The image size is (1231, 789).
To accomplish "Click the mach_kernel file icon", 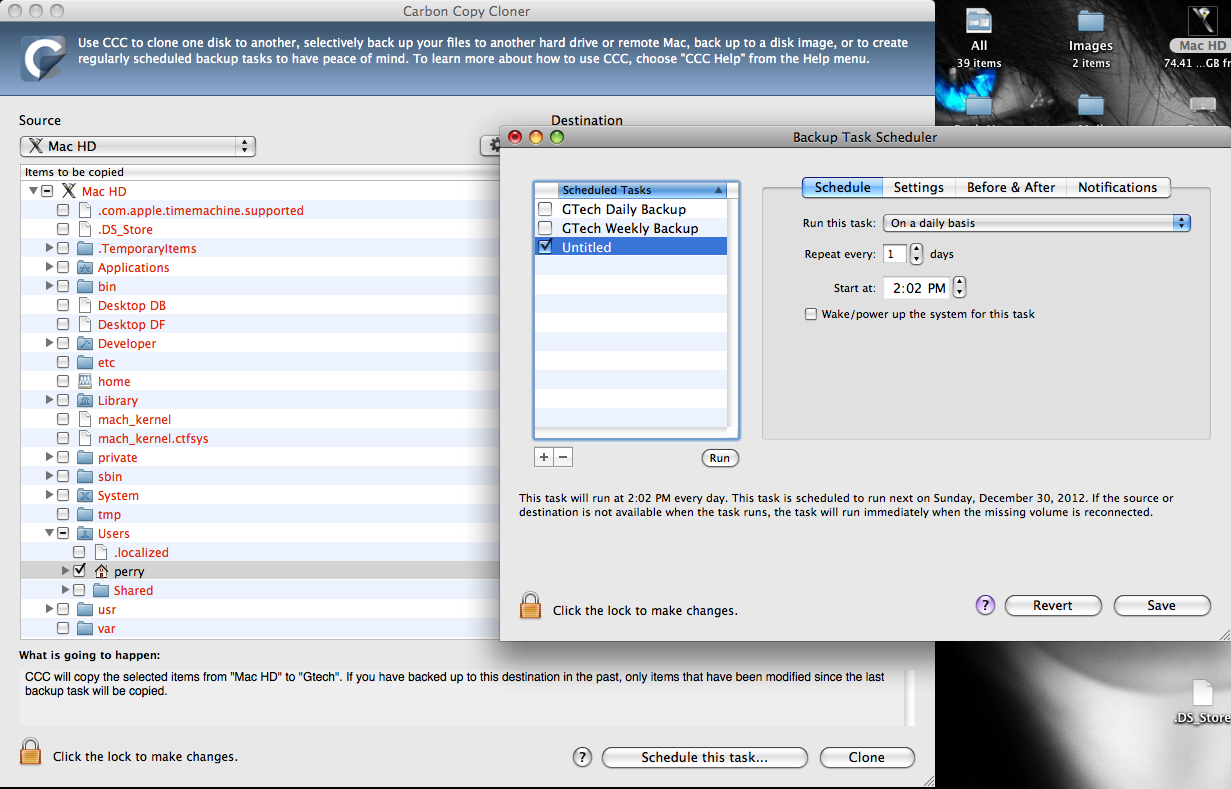I will tap(85, 420).
